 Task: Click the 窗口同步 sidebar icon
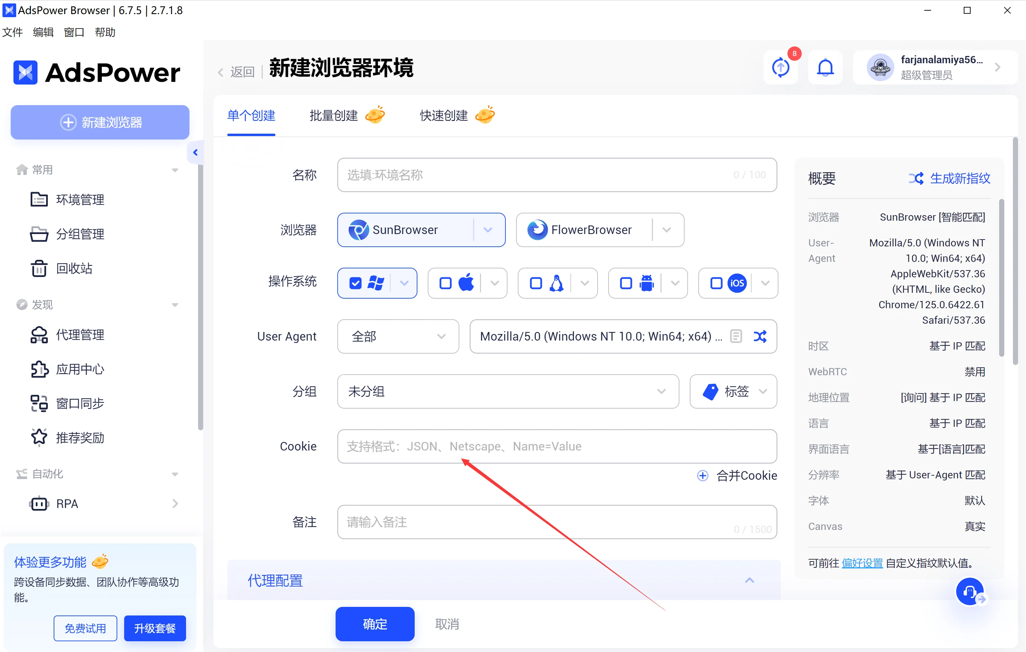[x=39, y=403]
